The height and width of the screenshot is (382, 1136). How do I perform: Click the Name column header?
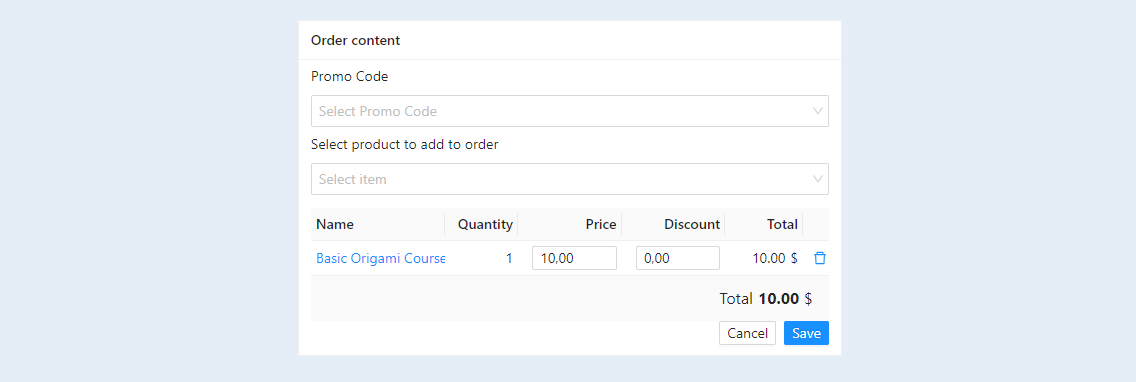pos(335,225)
